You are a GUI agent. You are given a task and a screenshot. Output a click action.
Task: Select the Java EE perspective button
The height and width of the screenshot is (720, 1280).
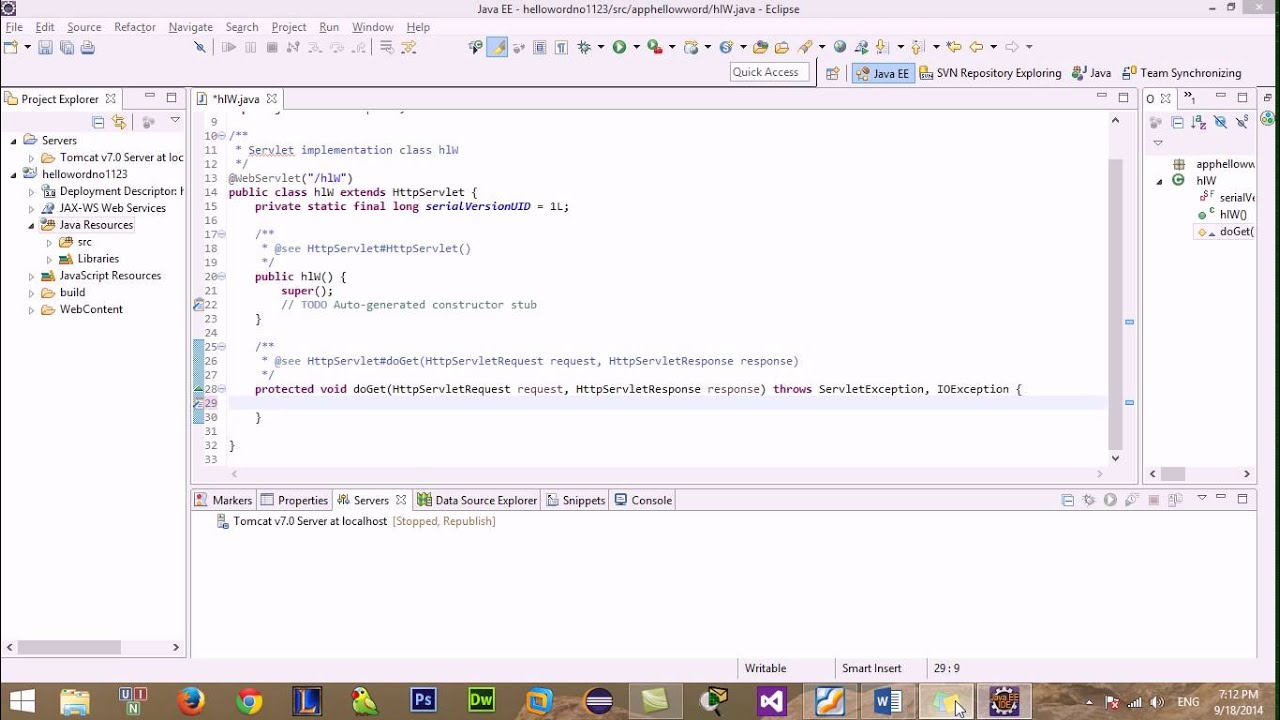point(883,73)
